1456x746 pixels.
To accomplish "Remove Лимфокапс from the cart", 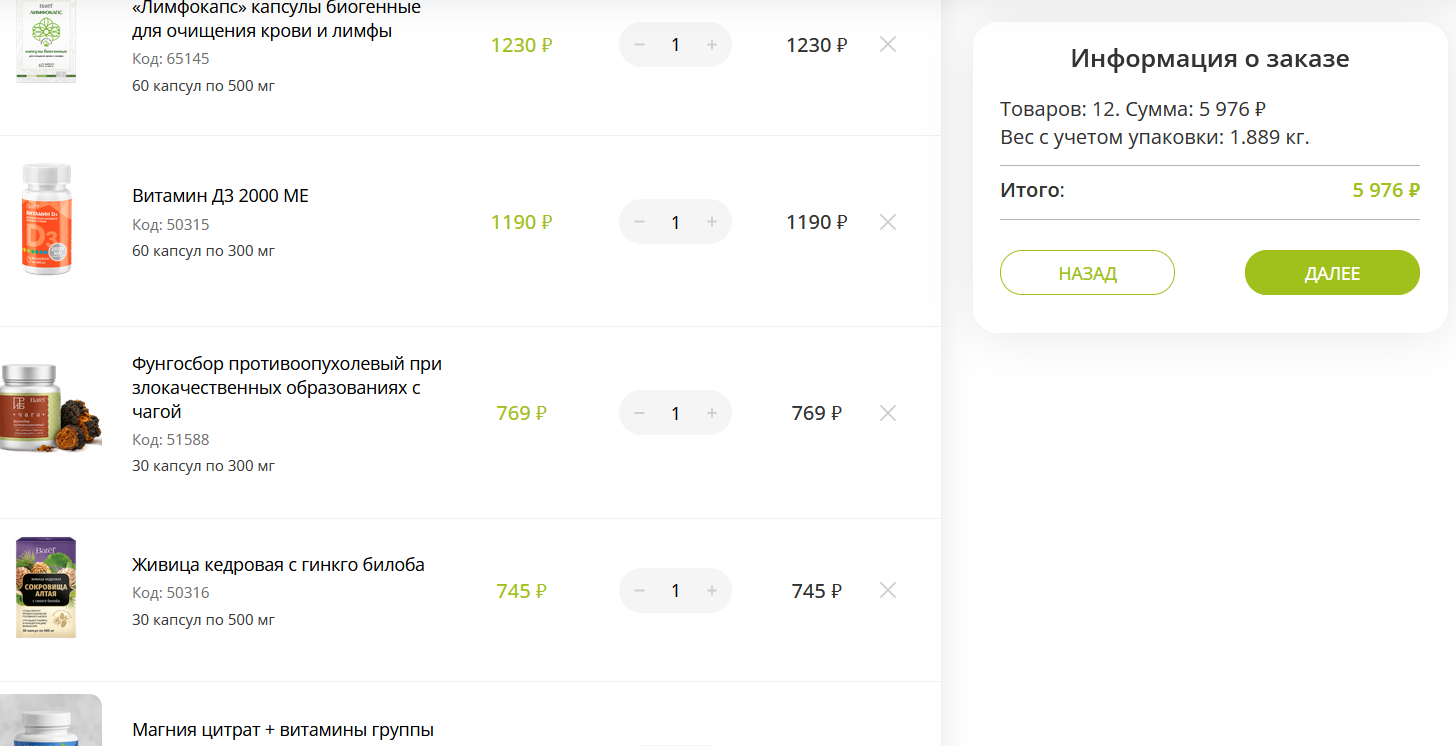I will 887,44.
